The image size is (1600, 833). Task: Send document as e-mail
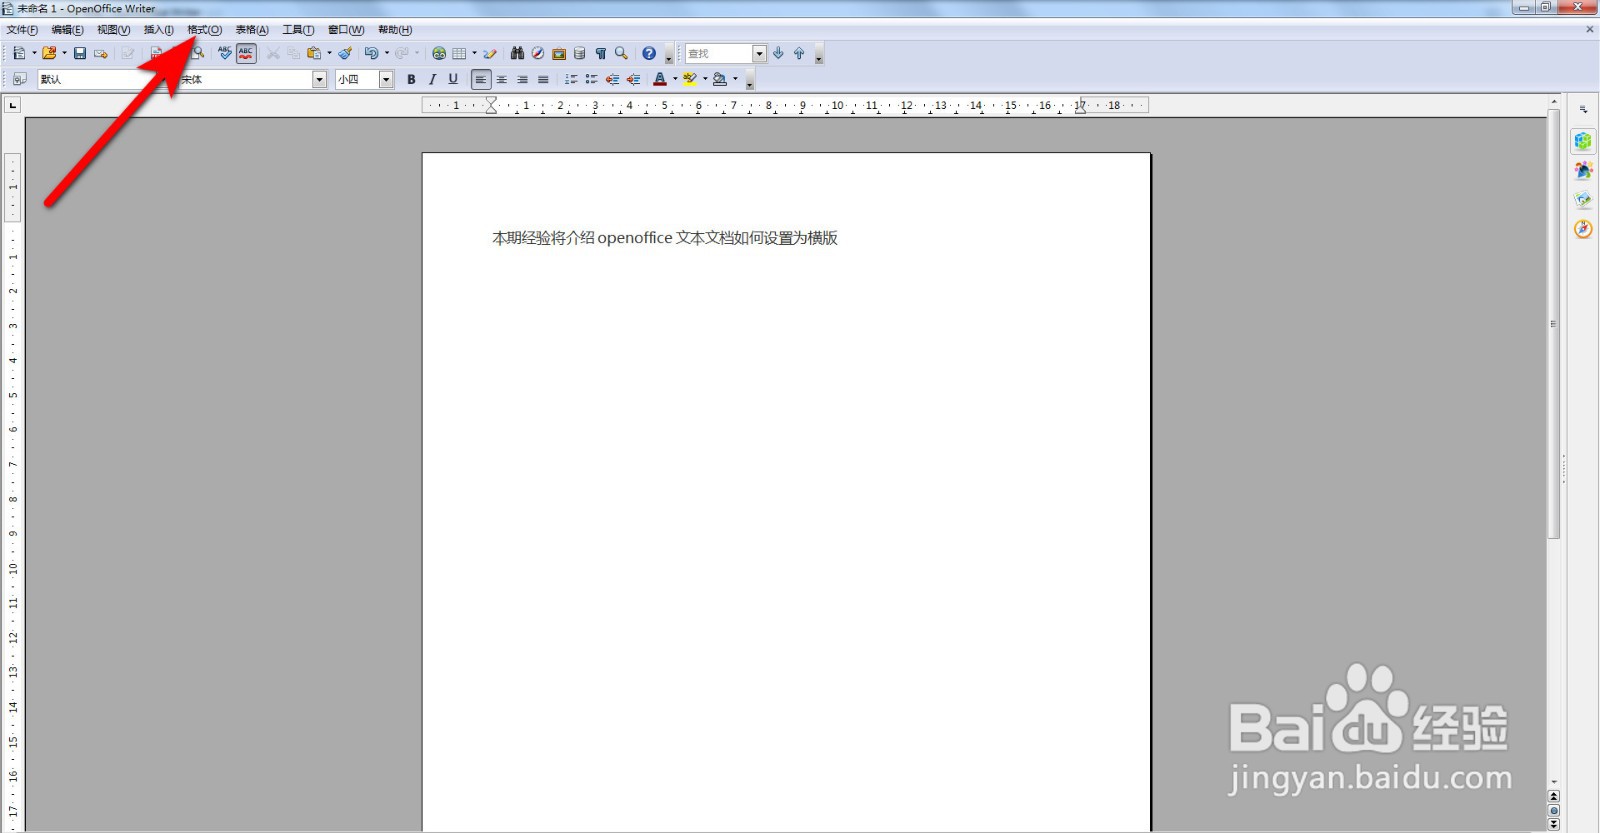[x=101, y=53]
